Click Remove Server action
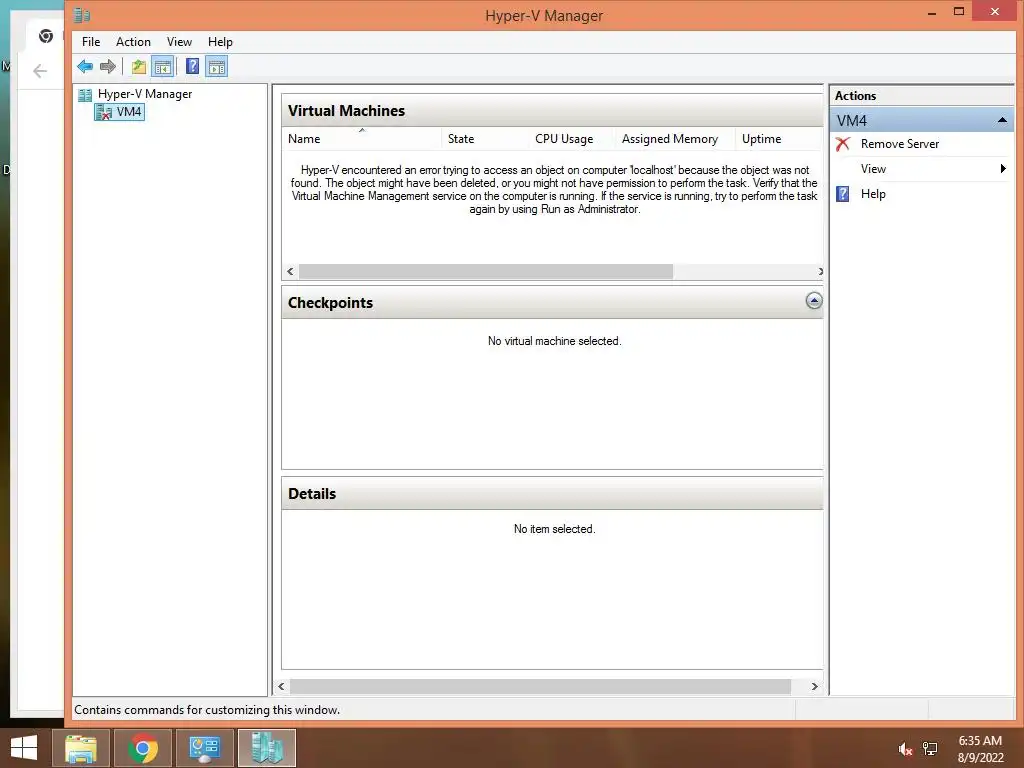 click(899, 144)
